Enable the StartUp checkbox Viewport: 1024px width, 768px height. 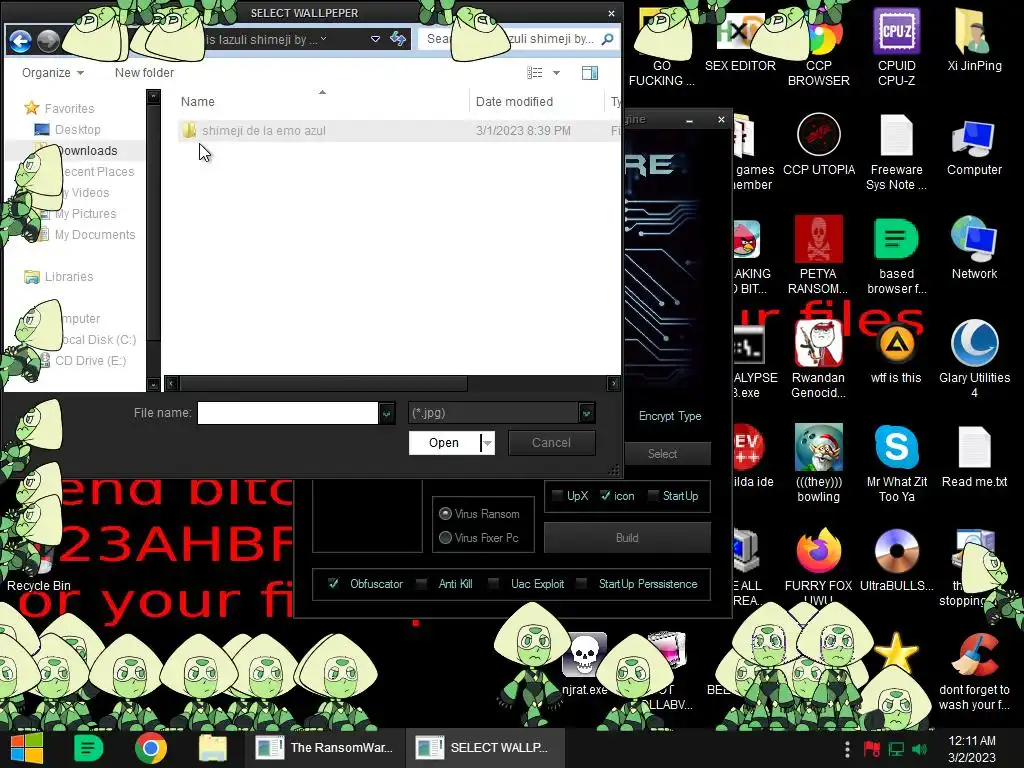click(652, 496)
